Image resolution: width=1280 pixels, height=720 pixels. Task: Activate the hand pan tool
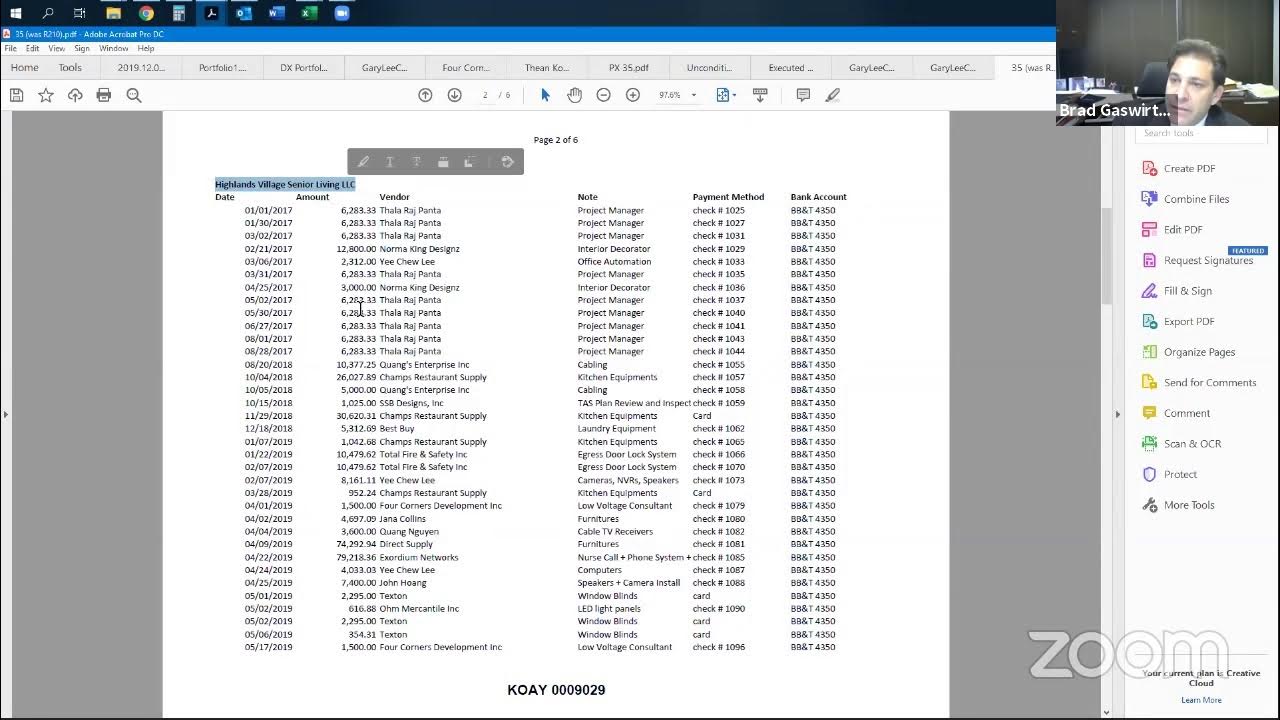coord(574,95)
